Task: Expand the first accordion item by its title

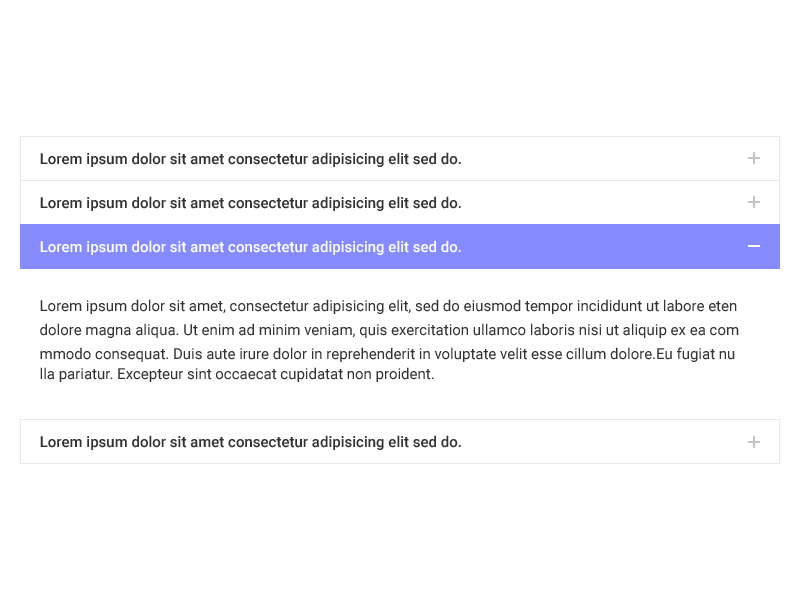Action: coord(250,159)
